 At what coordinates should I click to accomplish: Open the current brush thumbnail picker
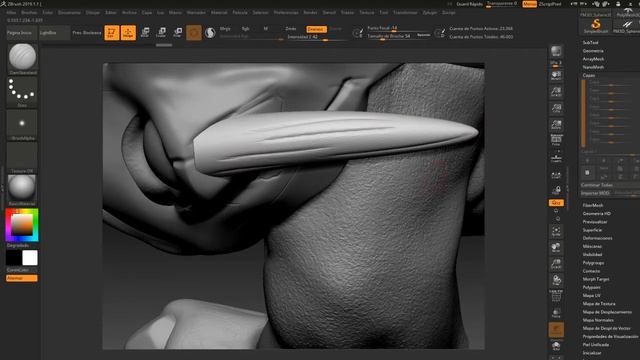pos(22,58)
